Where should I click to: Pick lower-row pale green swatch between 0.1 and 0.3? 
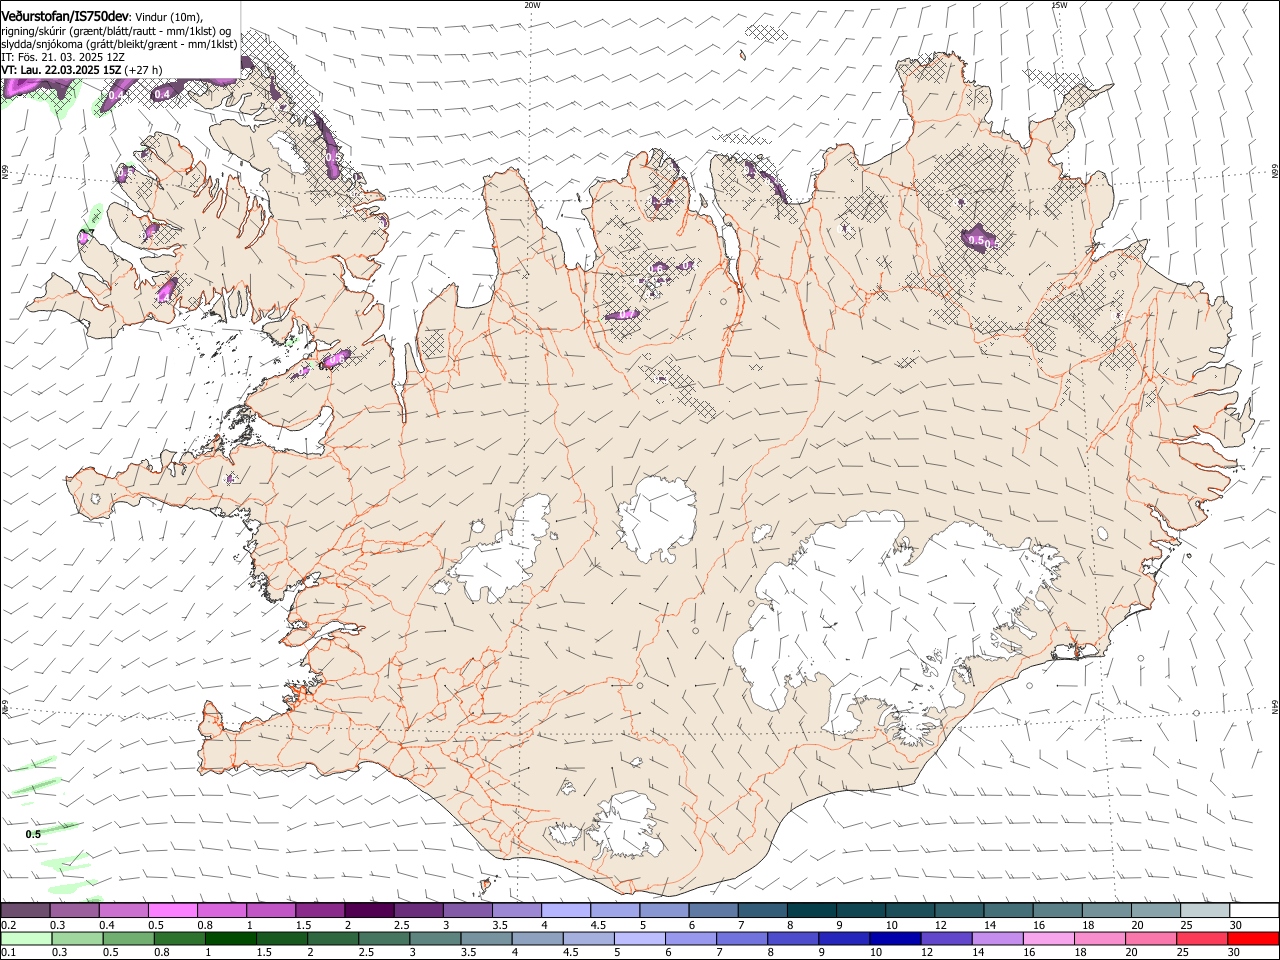click(26, 938)
